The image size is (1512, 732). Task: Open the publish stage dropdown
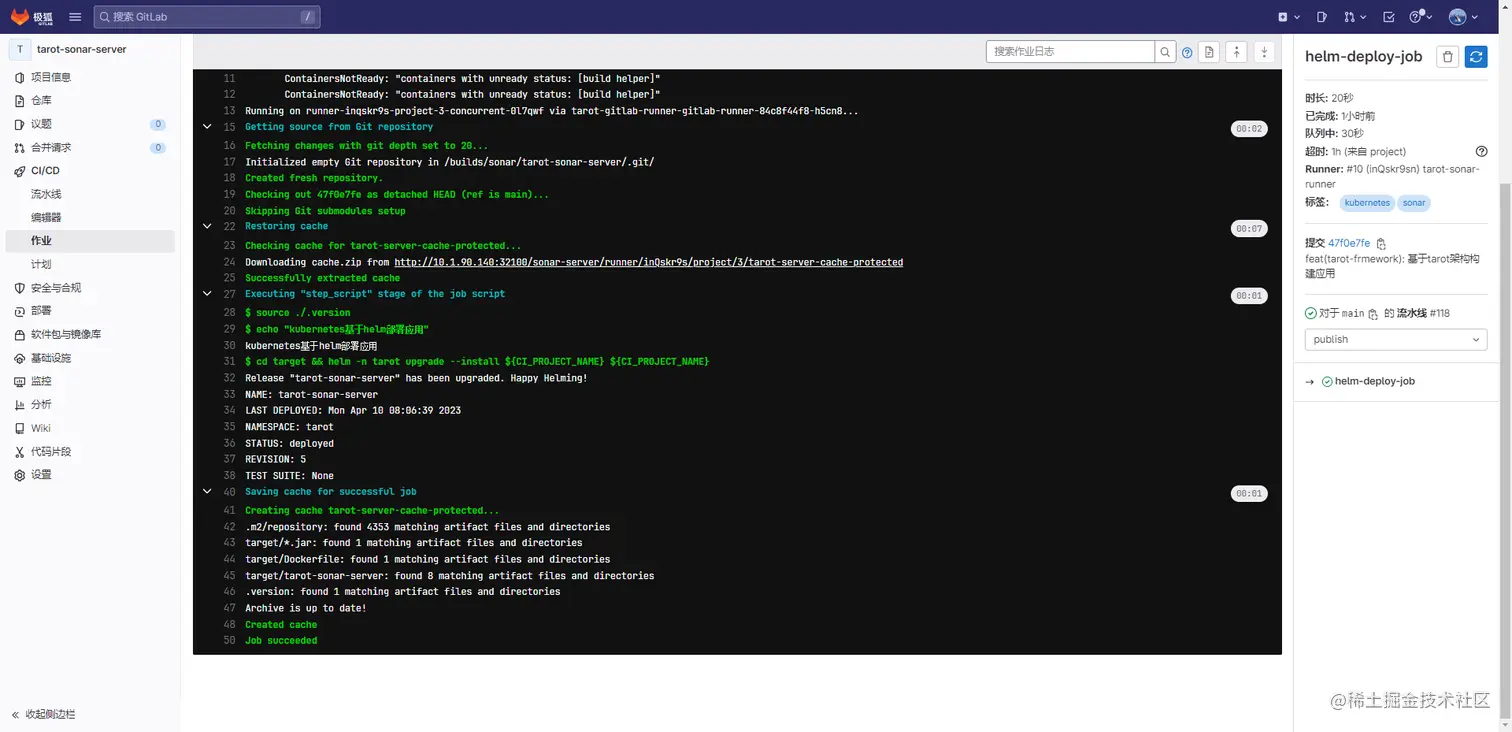[1396, 340]
